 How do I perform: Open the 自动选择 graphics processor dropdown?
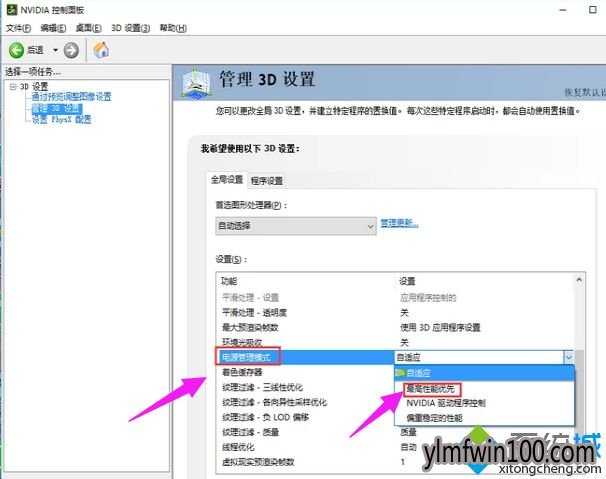point(296,226)
